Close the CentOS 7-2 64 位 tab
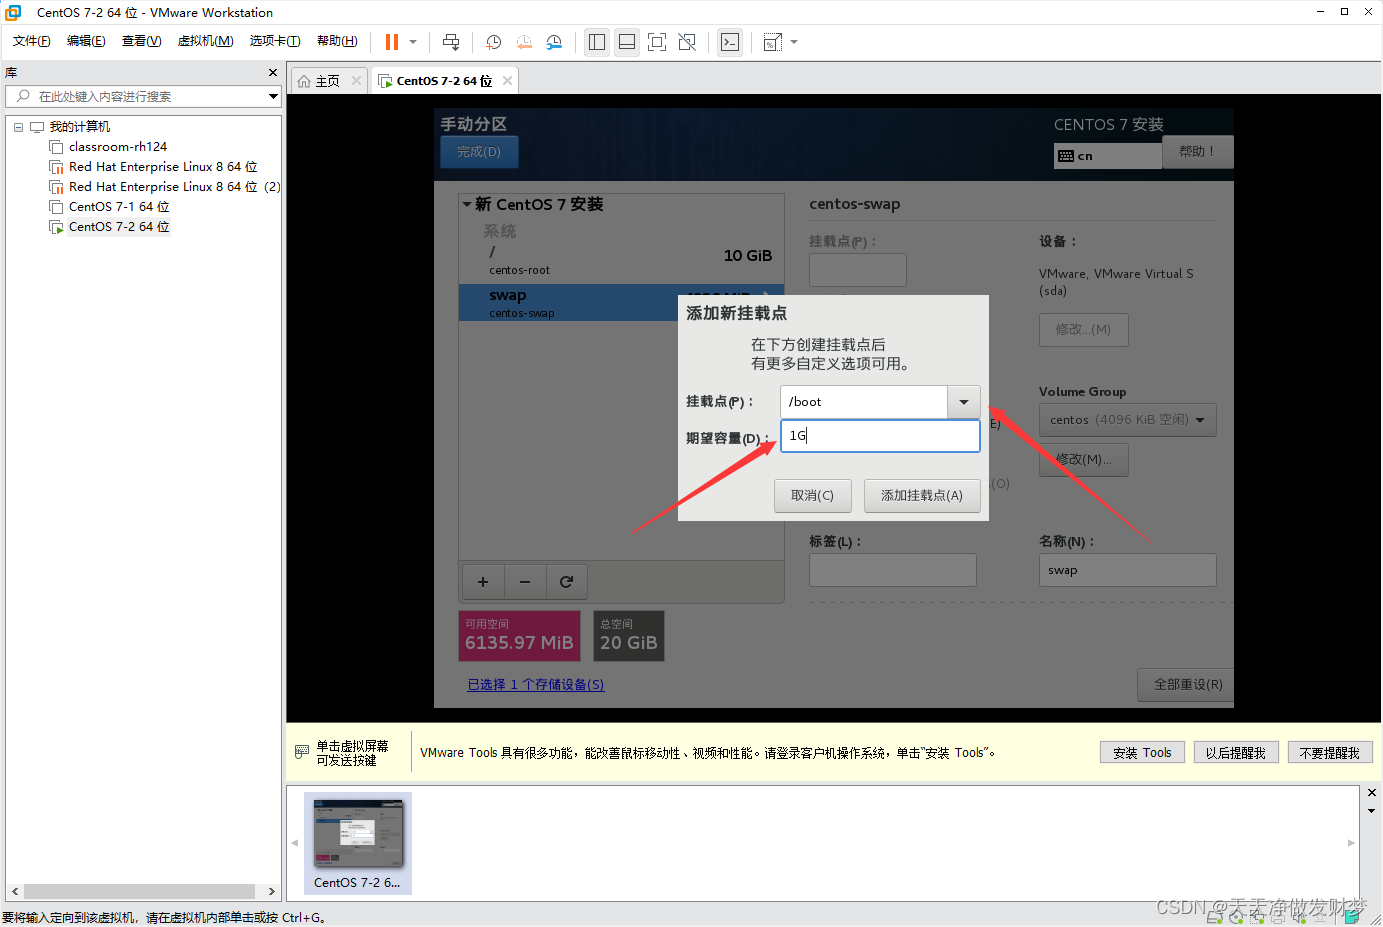 508,81
